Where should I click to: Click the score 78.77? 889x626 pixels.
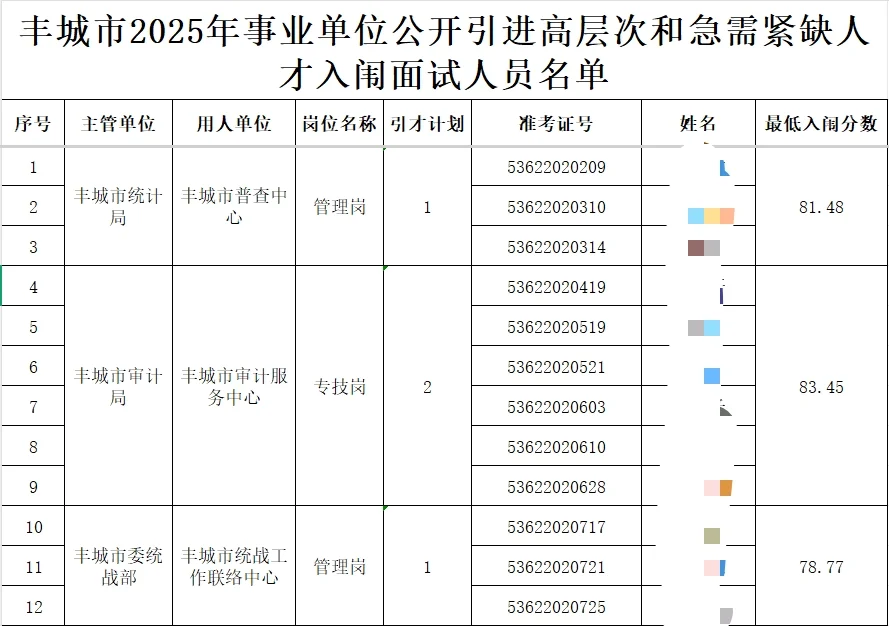pyautogui.click(x=822, y=566)
